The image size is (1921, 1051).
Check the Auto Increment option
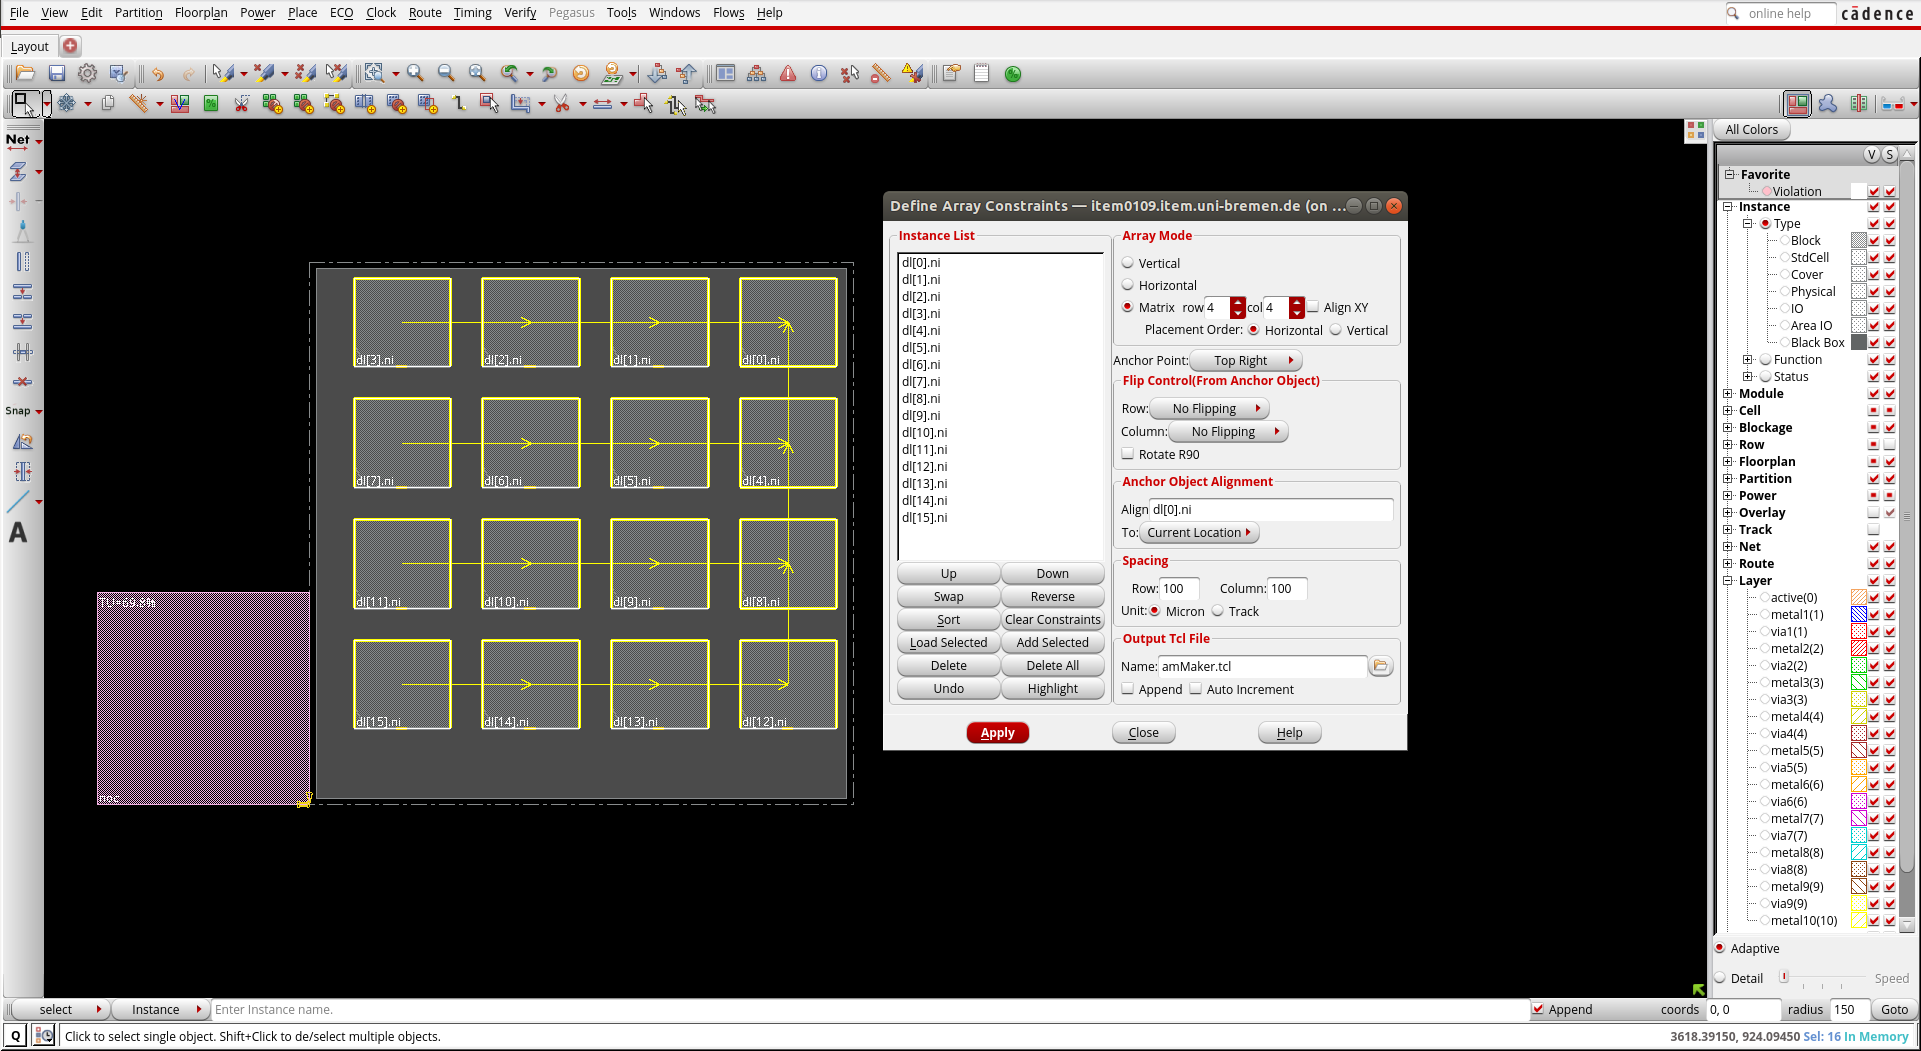pos(1196,689)
